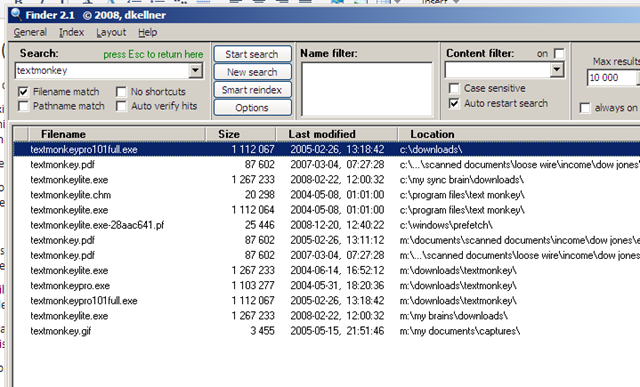Viewport: 640px width, 387px height.
Task: Open the Index menu
Action: (71, 32)
